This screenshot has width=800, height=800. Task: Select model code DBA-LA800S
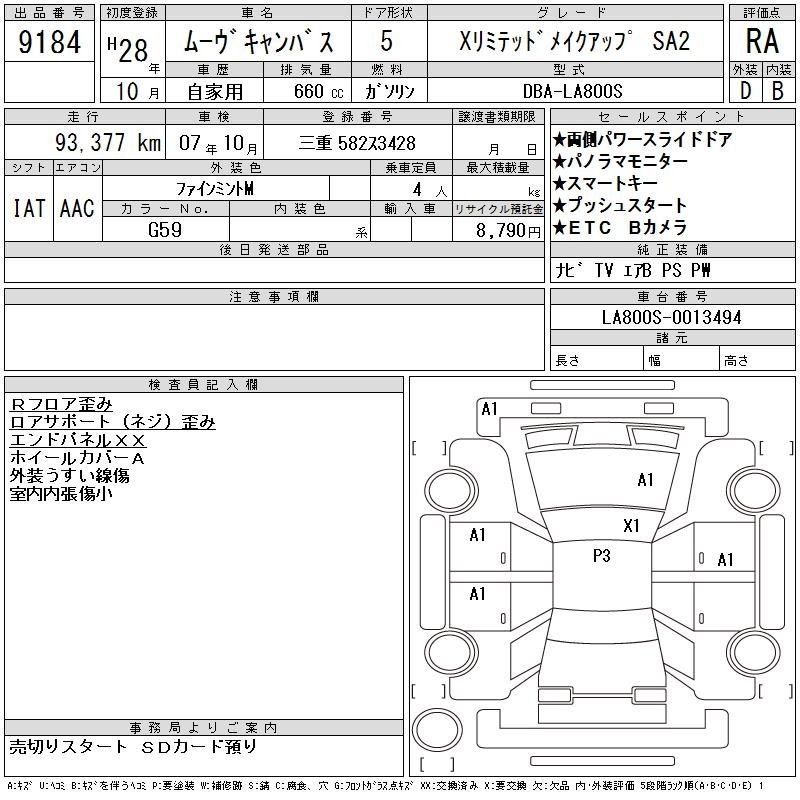coord(572,91)
